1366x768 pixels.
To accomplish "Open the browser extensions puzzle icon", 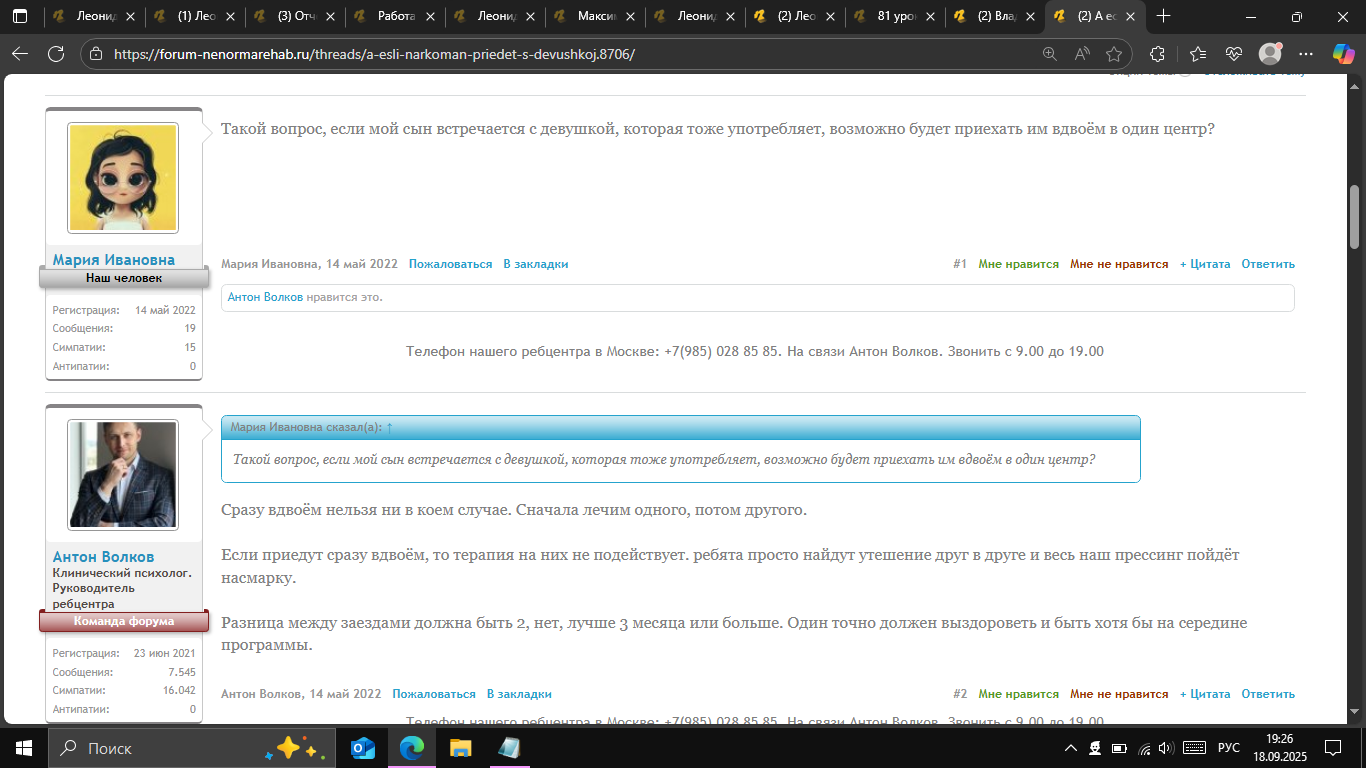I will [x=1158, y=54].
